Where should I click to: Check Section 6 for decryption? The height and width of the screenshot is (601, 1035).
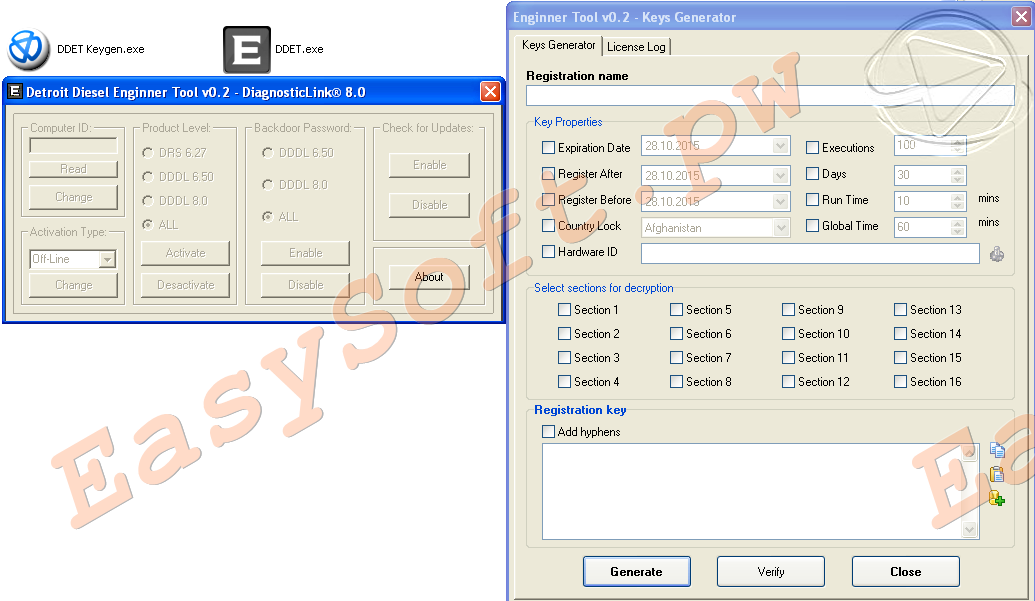tap(677, 334)
